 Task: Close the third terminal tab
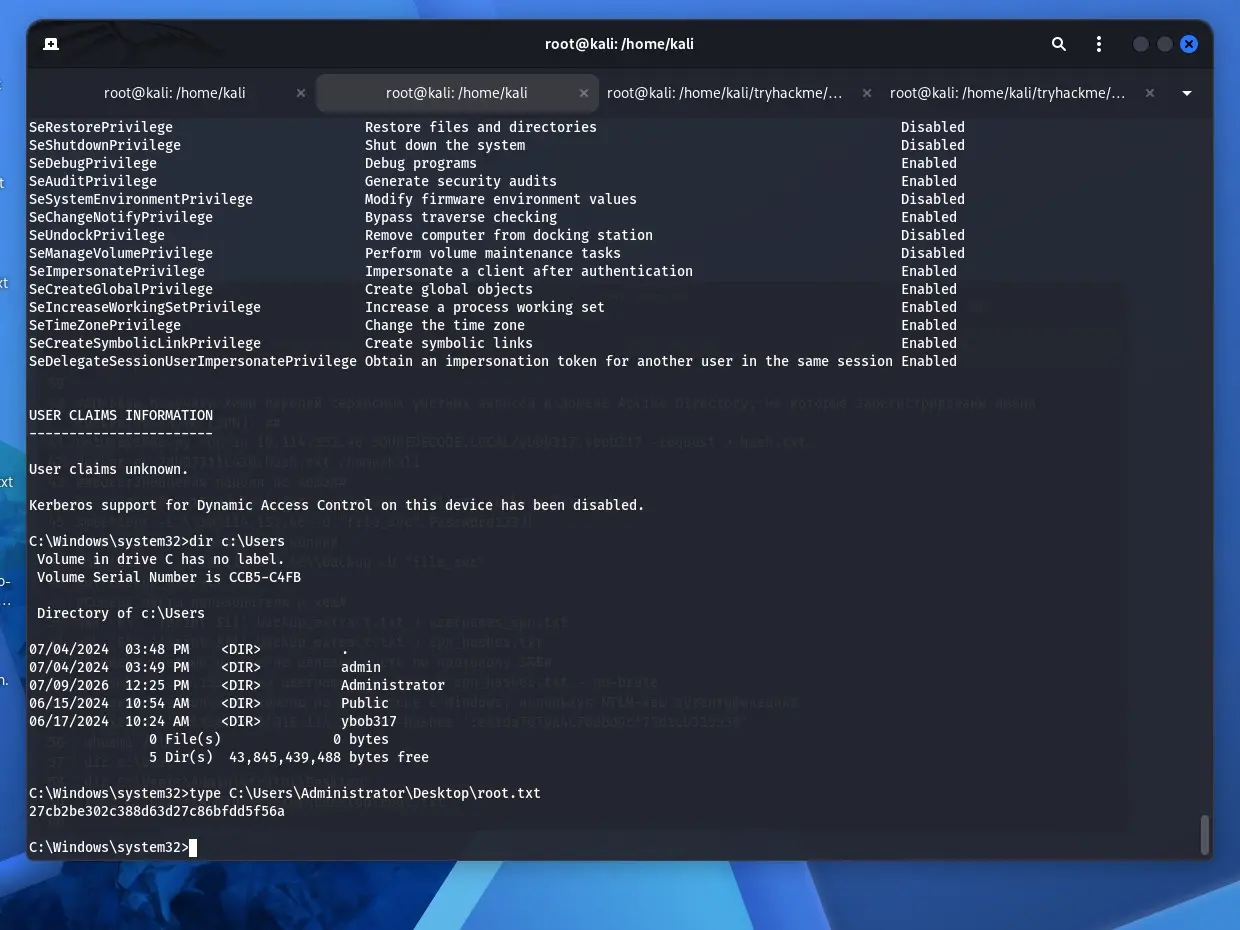pos(867,93)
